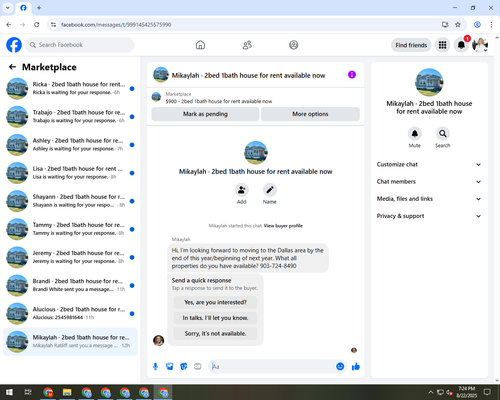Select Mikaylah's conversation in the list
500x400 pixels.
point(70,342)
